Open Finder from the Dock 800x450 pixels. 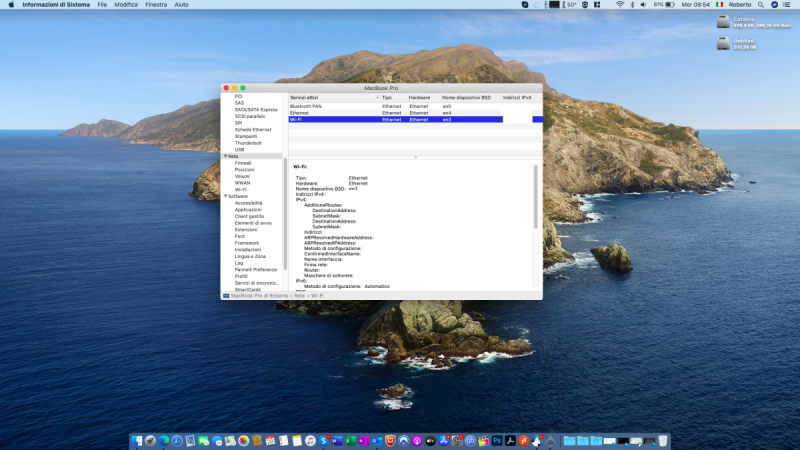point(137,440)
